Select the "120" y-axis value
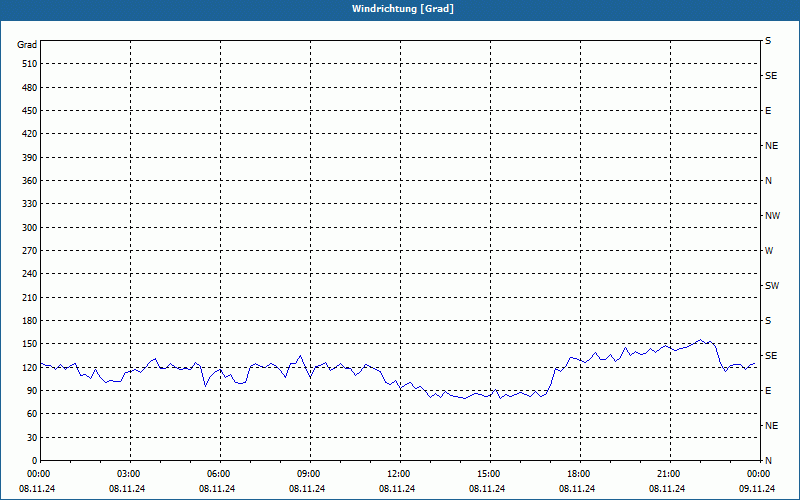 30,367
